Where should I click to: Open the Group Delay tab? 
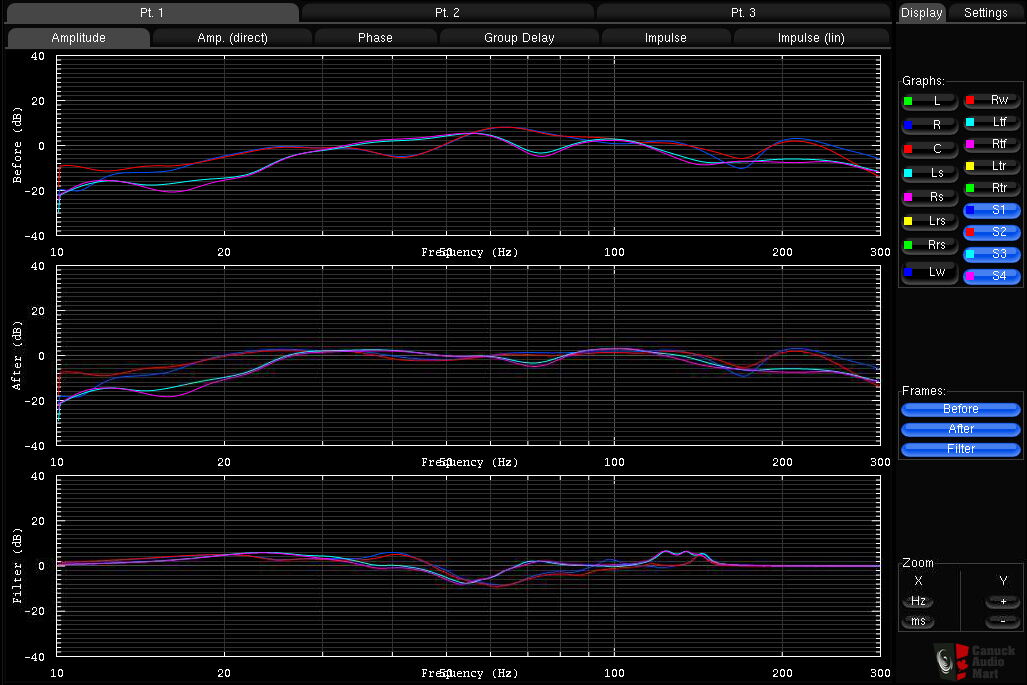(519, 38)
